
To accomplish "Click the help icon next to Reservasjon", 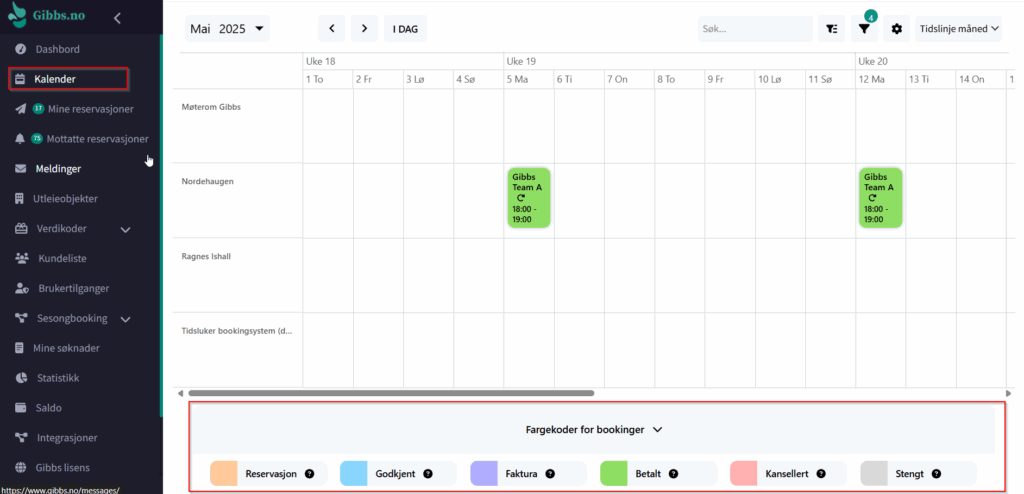I will click(310, 474).
